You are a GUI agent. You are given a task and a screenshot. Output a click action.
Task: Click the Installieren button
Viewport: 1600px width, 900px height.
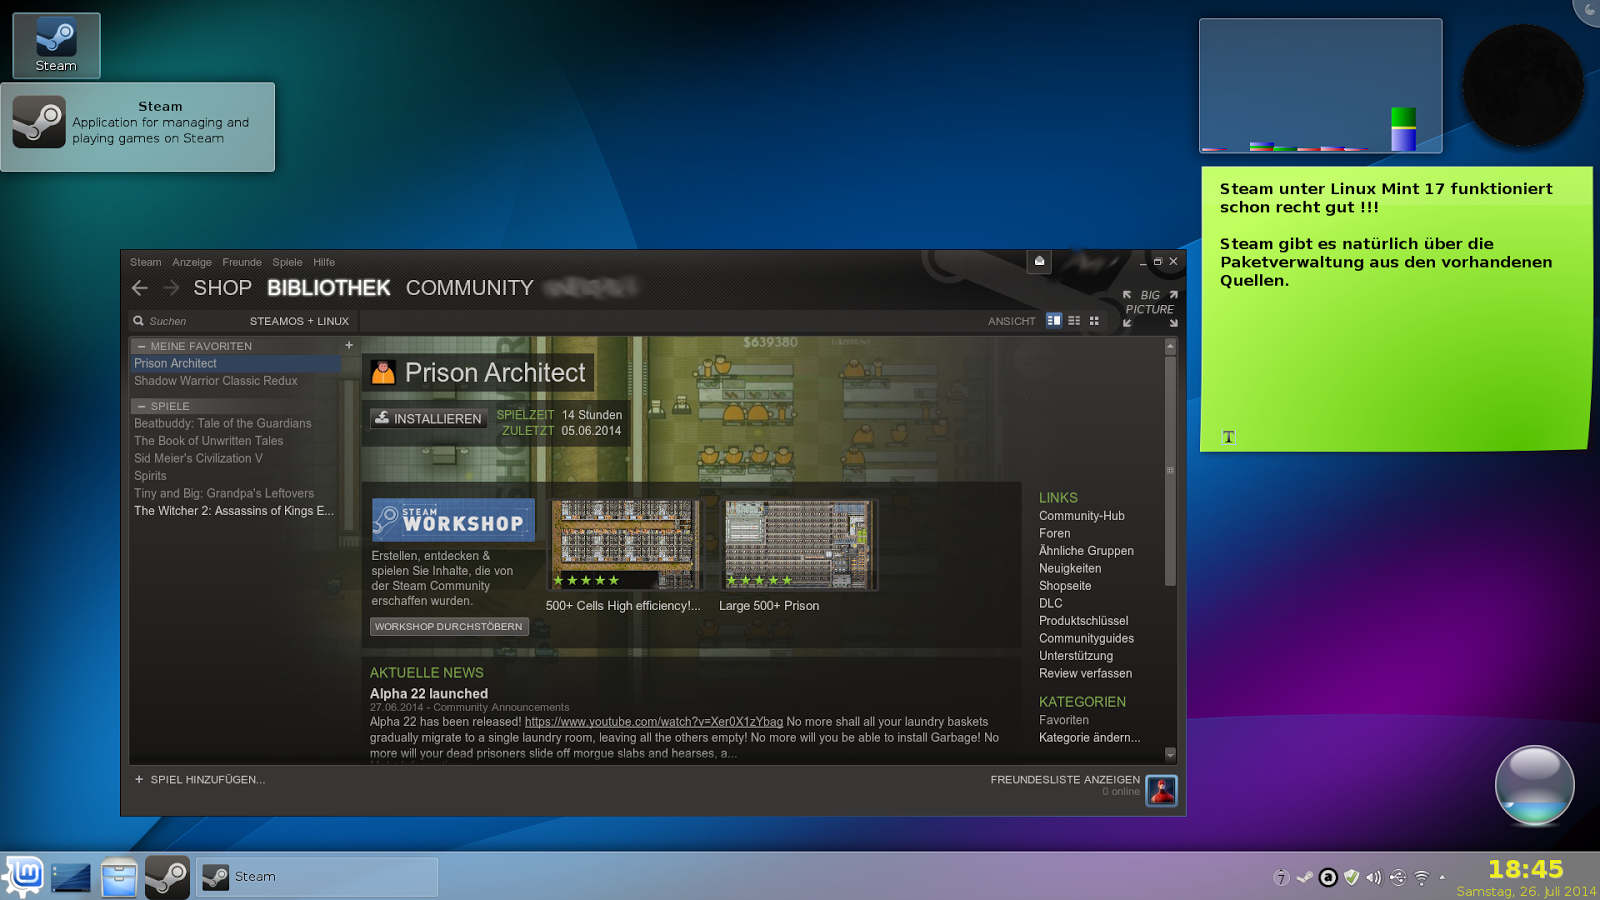(429, 419)
